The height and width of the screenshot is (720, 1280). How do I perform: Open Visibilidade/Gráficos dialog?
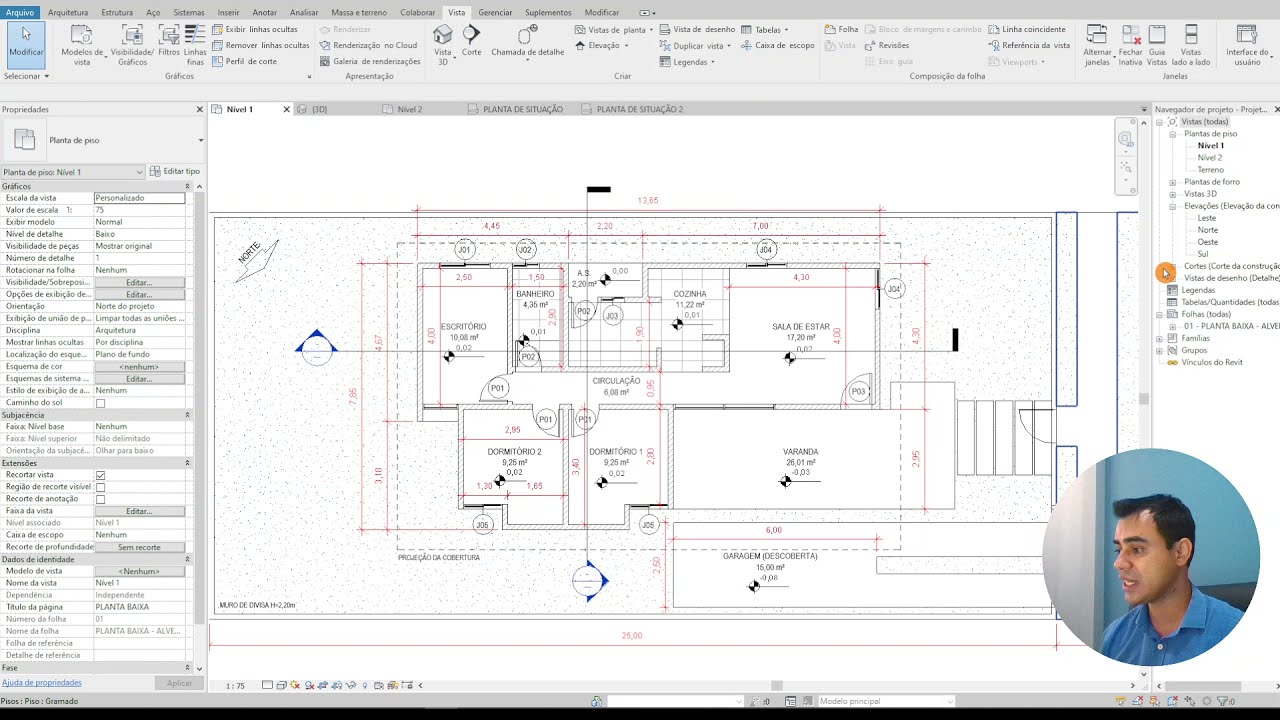(131, 45)
